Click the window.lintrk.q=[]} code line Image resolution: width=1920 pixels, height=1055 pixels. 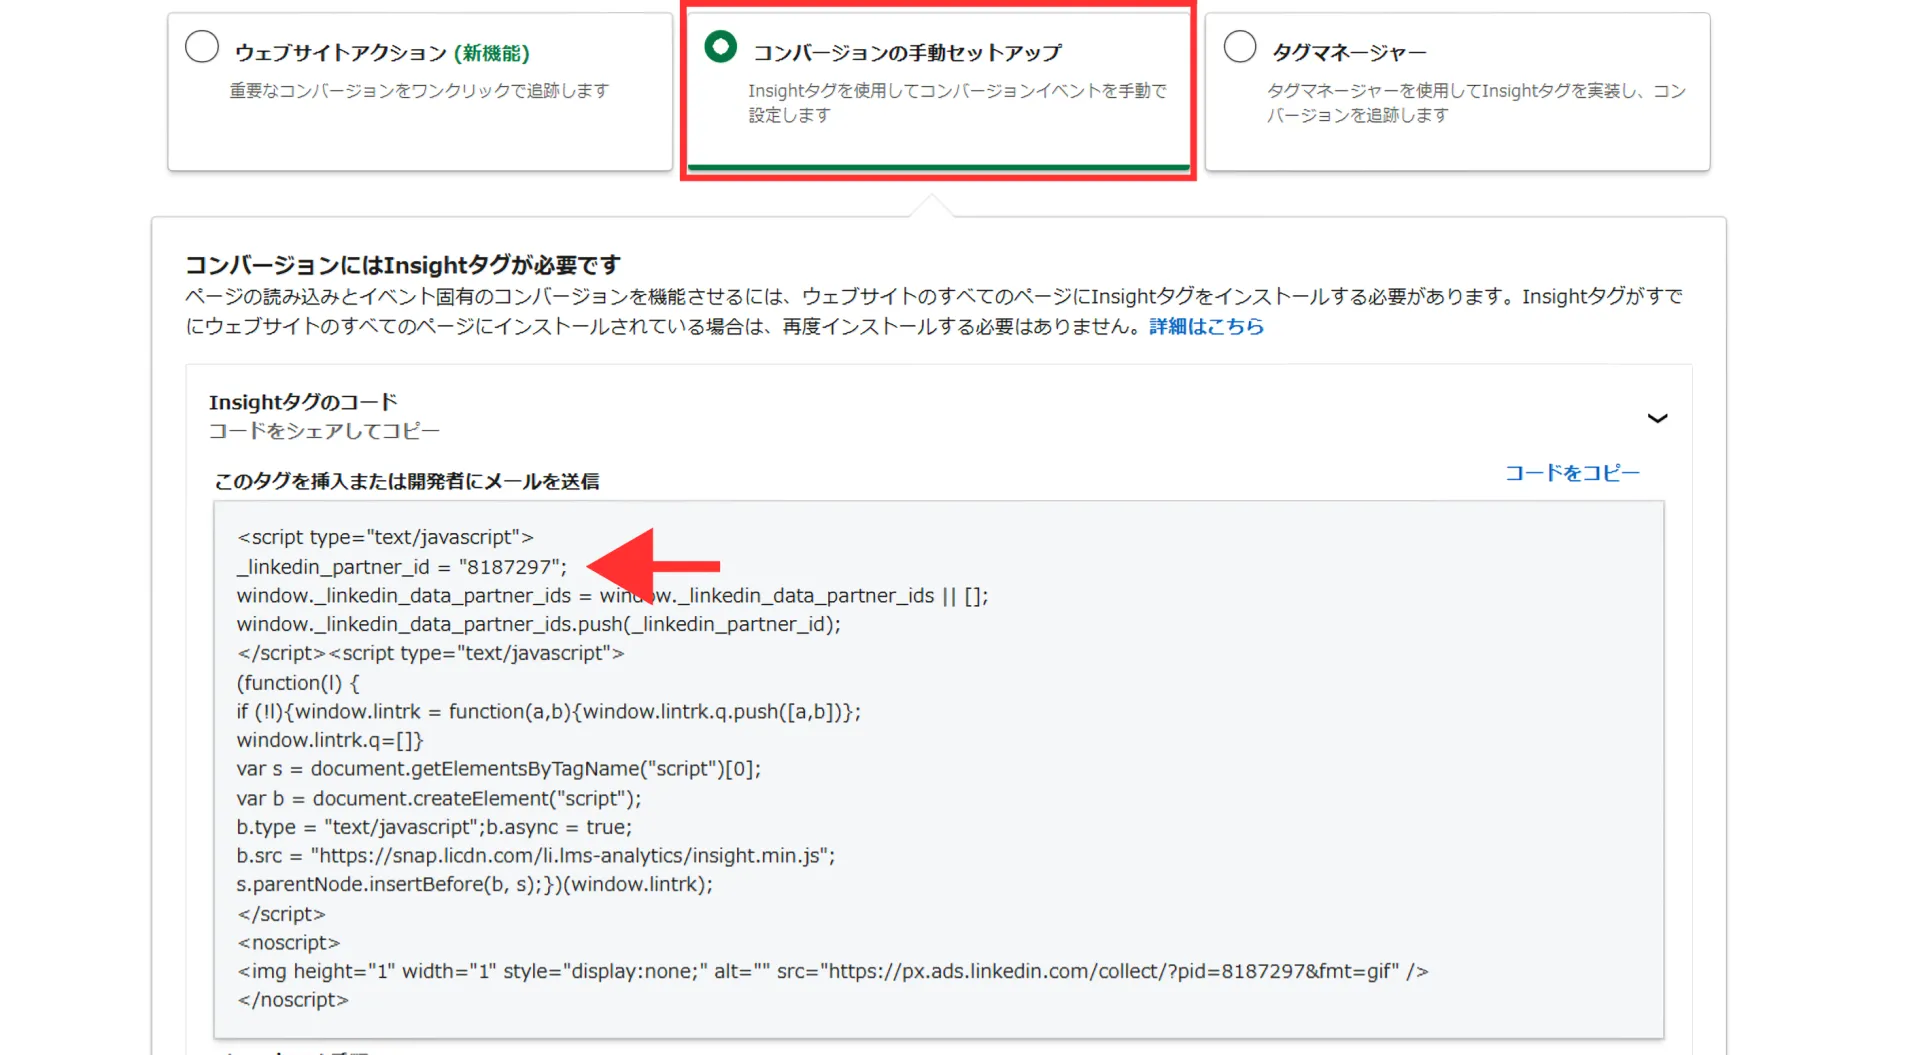tap(330, 741)
